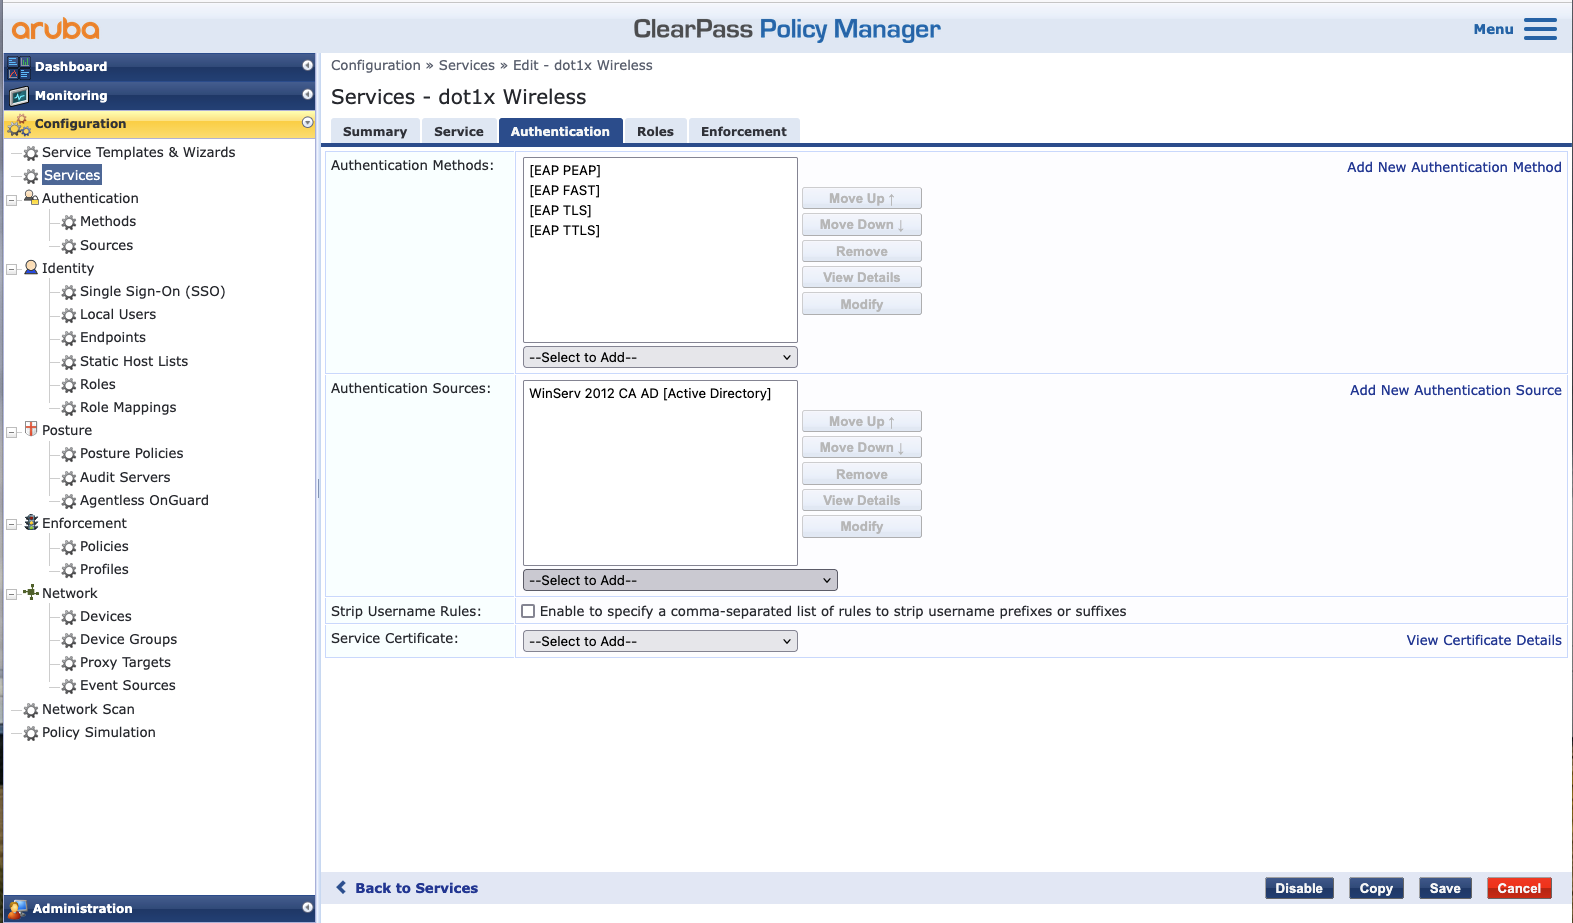Click the Enforcement tree icon
This screenshot has height=923, width=1573.
pos(31,523)
